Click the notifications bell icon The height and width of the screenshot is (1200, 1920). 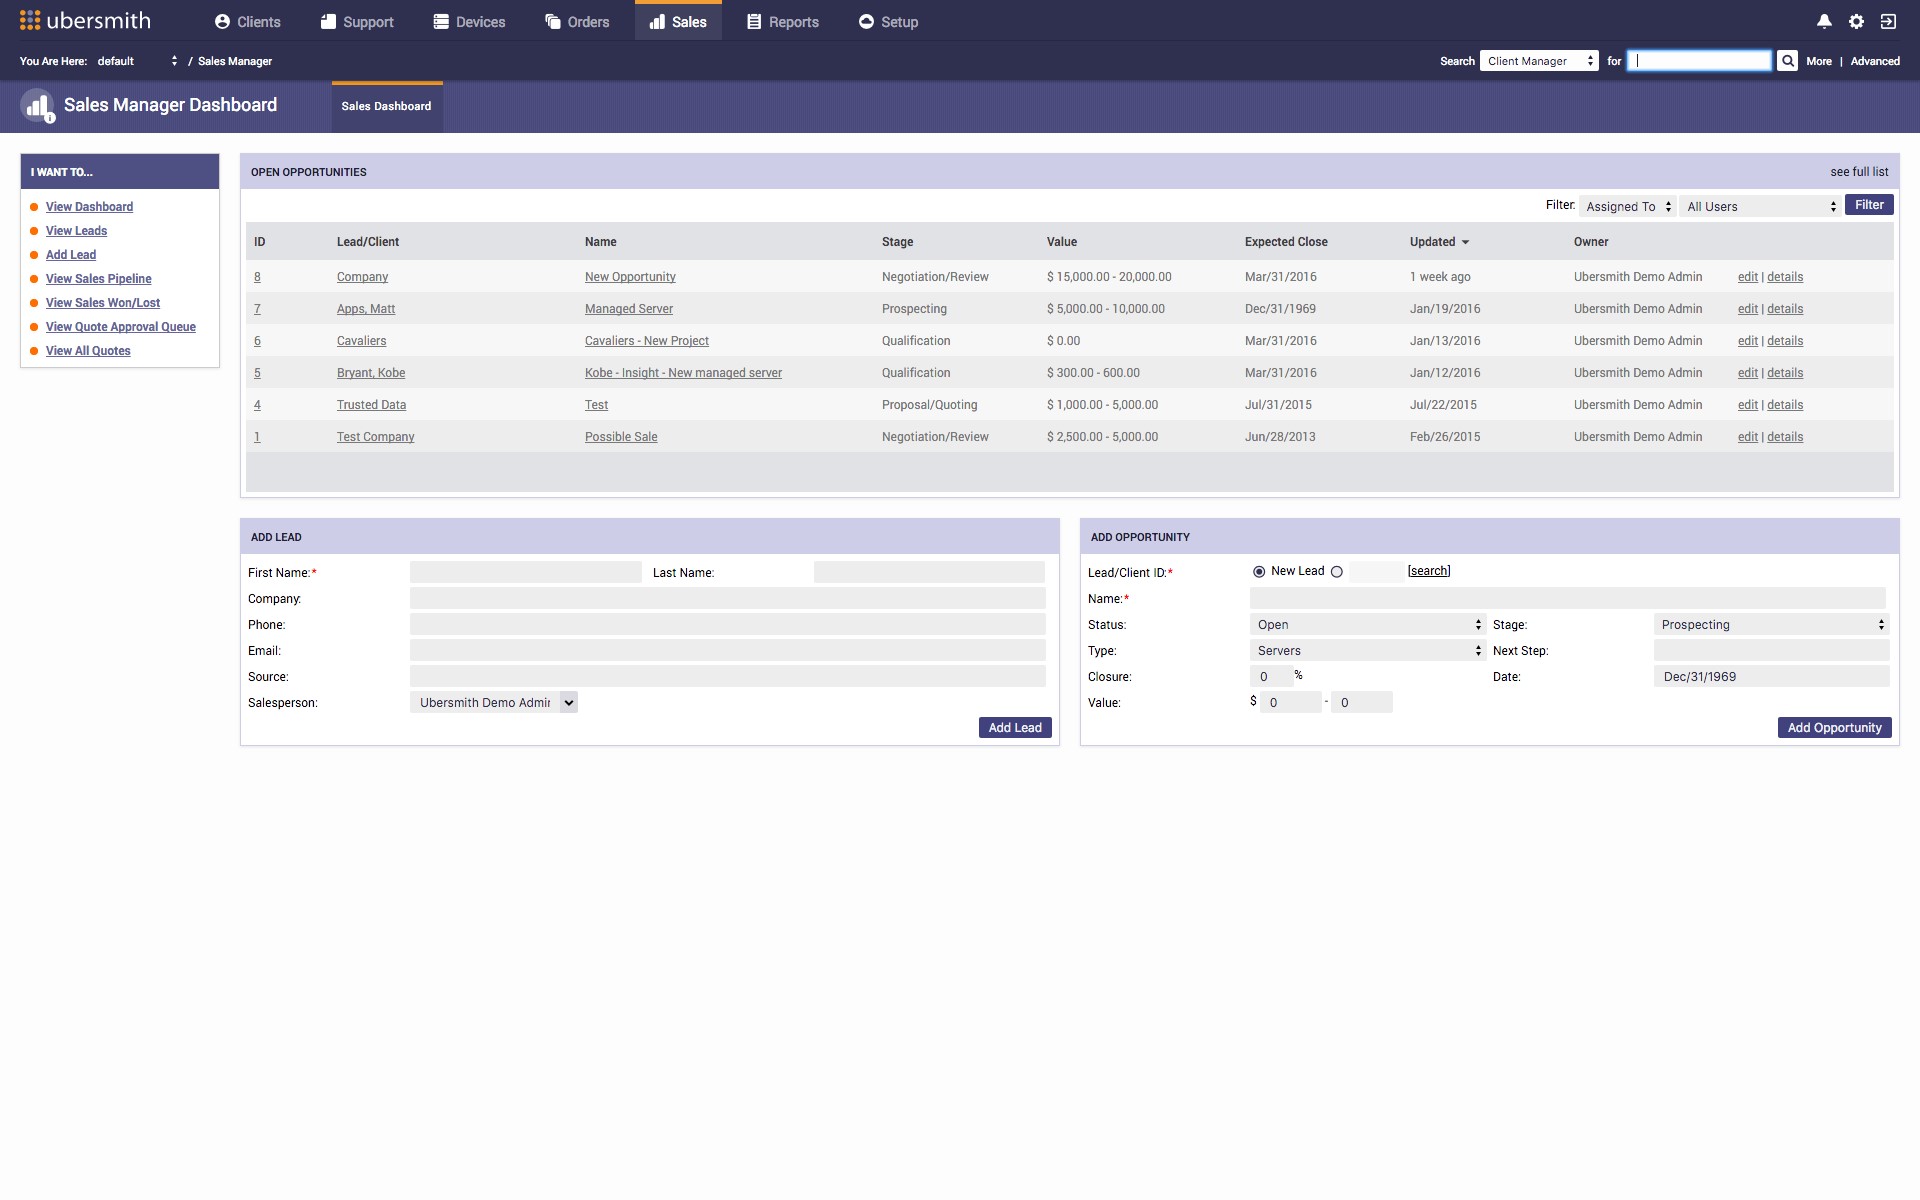[x=1824, y=21]
